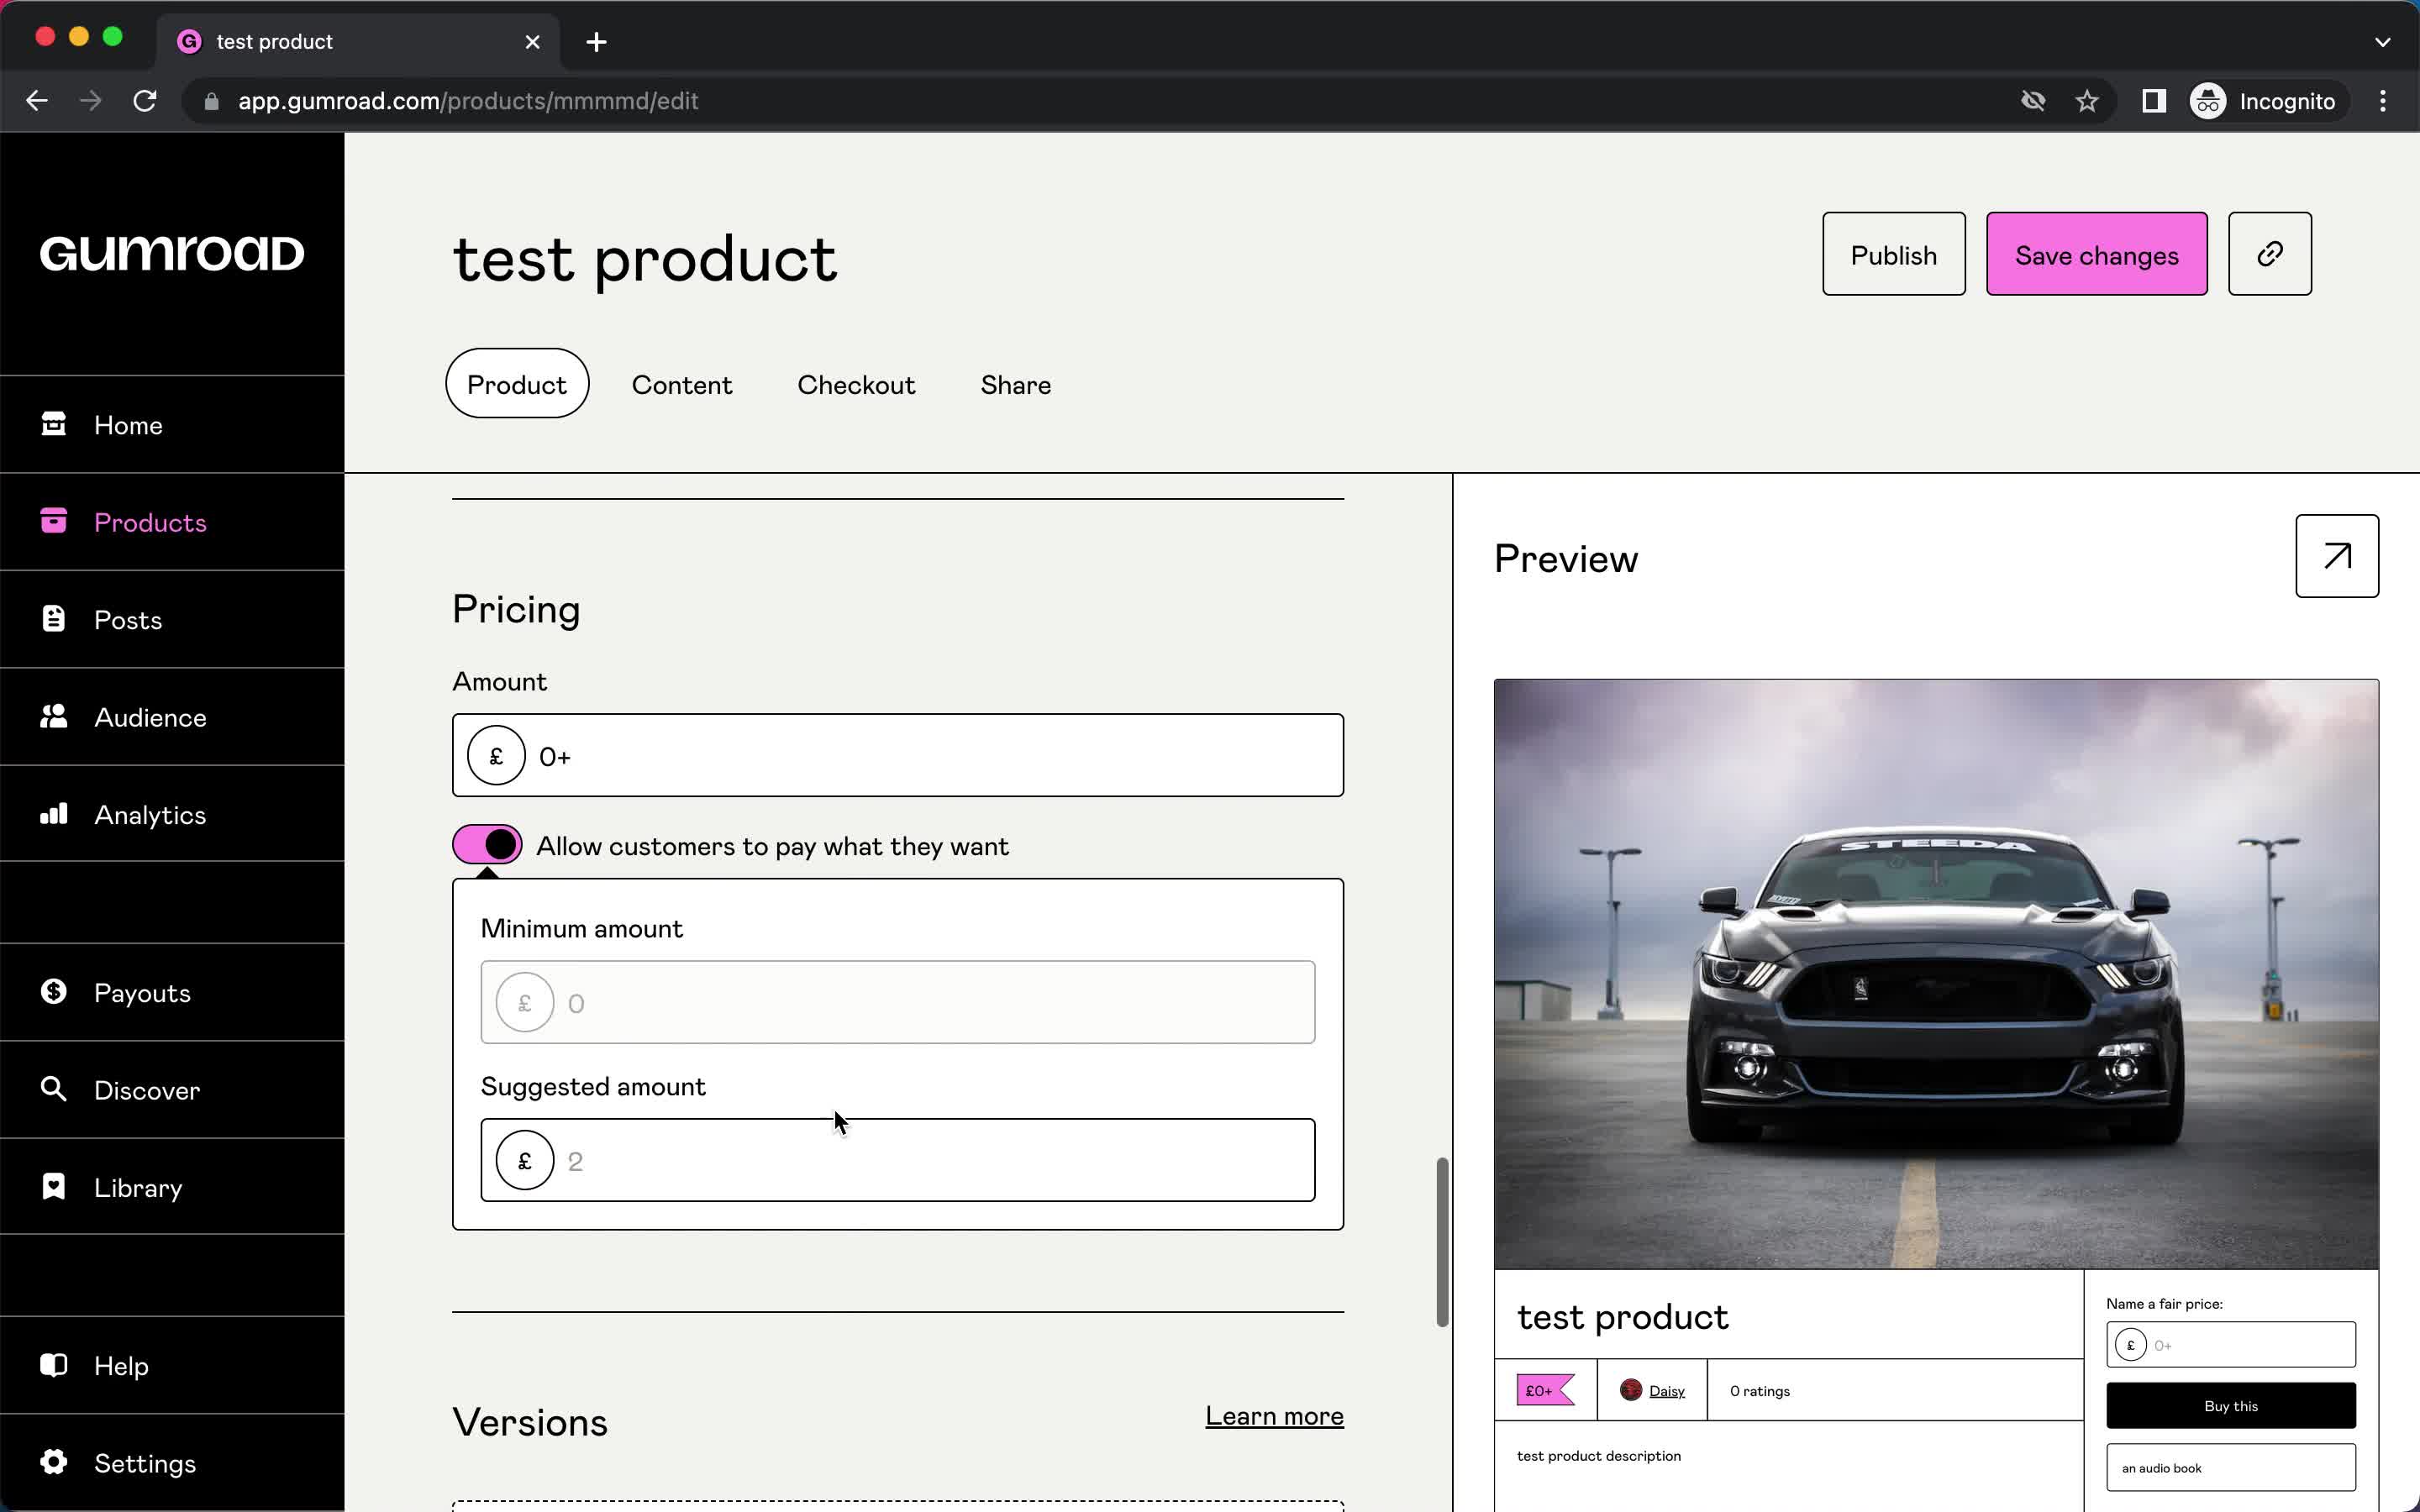Open Daisy profile link in preview
This screenshot has height=1512, width=2420.
point(1666,1391)
